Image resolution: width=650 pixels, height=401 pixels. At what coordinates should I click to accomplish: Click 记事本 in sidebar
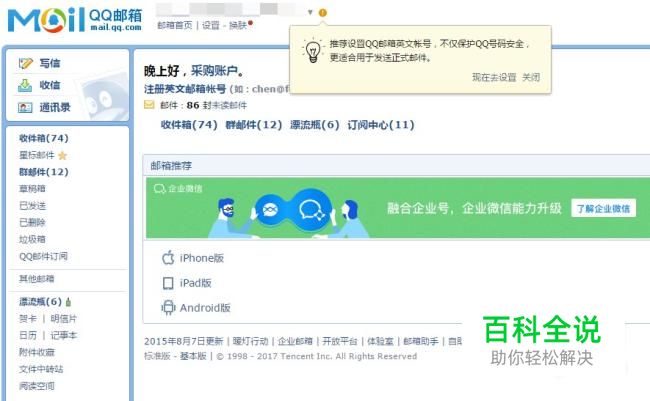pyautogui.click(x=63, y=335)
